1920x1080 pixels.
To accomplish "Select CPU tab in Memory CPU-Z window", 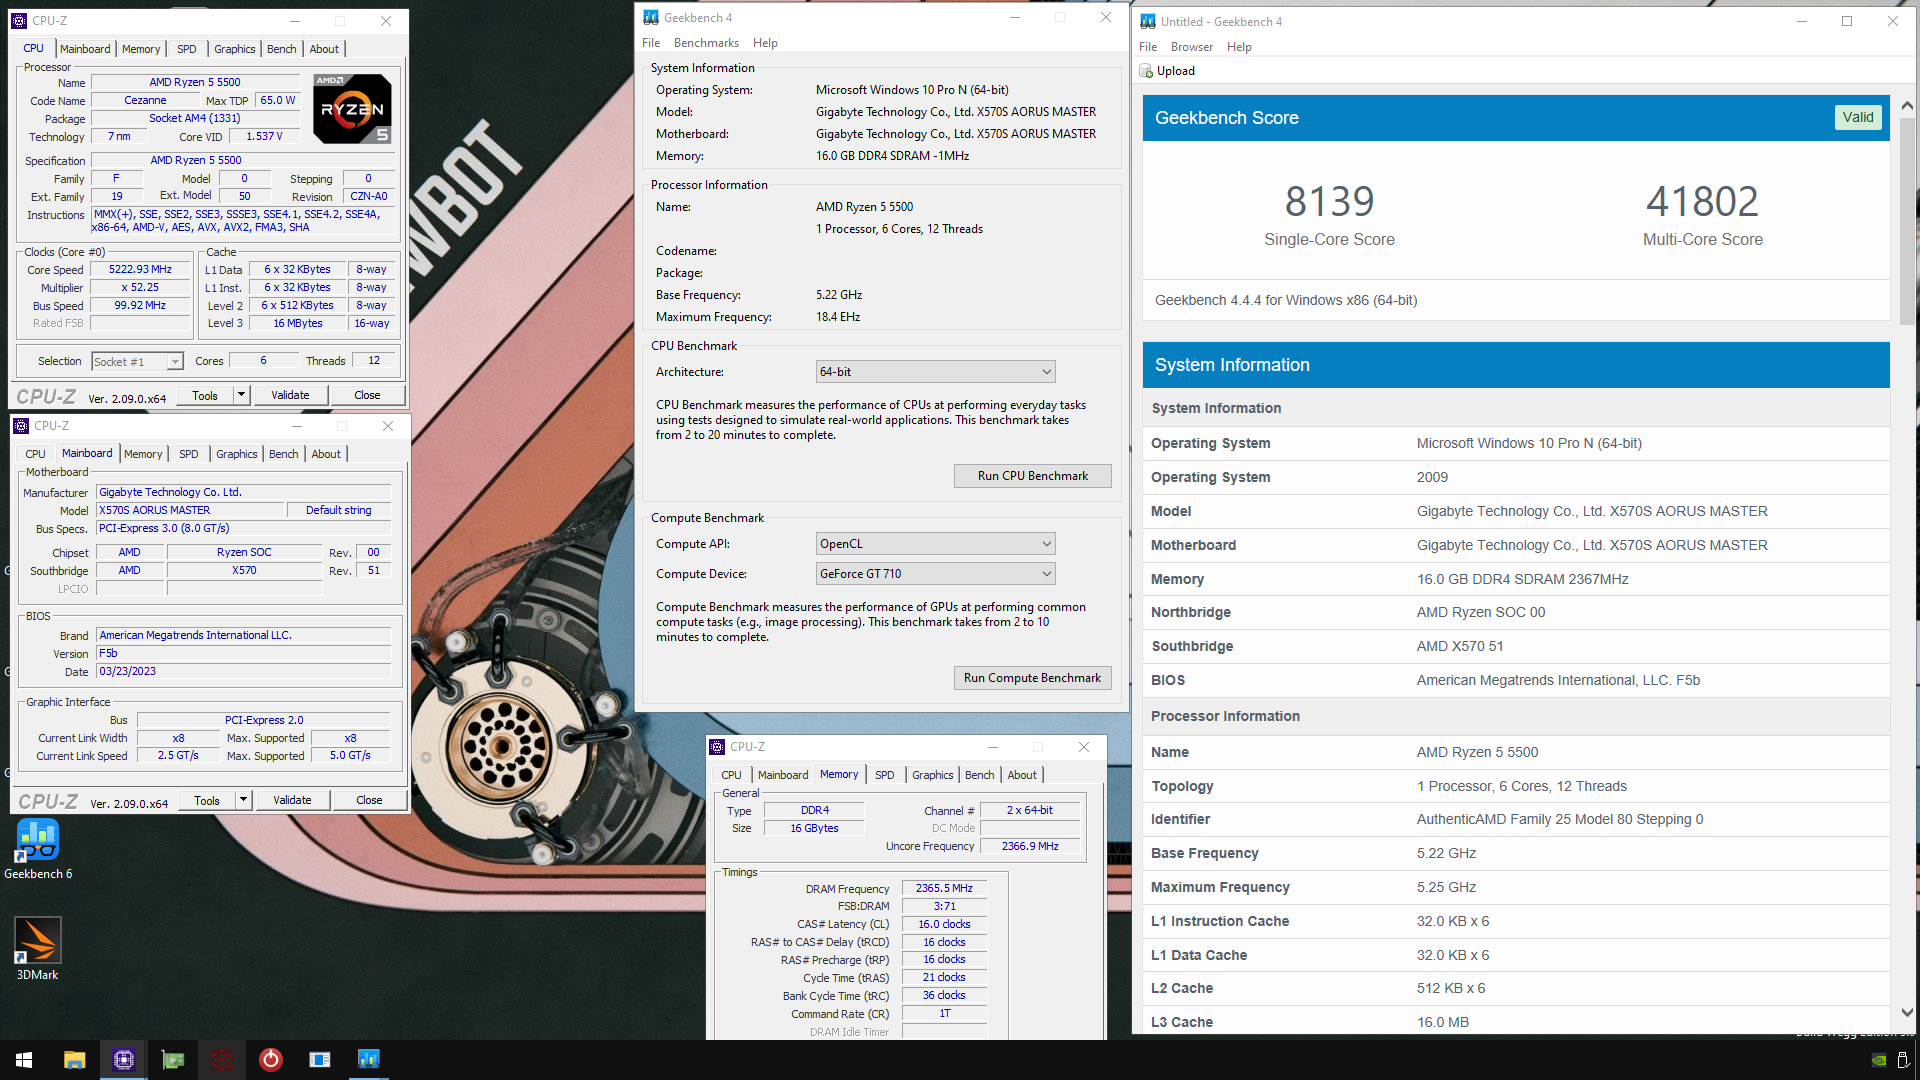I will point(731,775).
